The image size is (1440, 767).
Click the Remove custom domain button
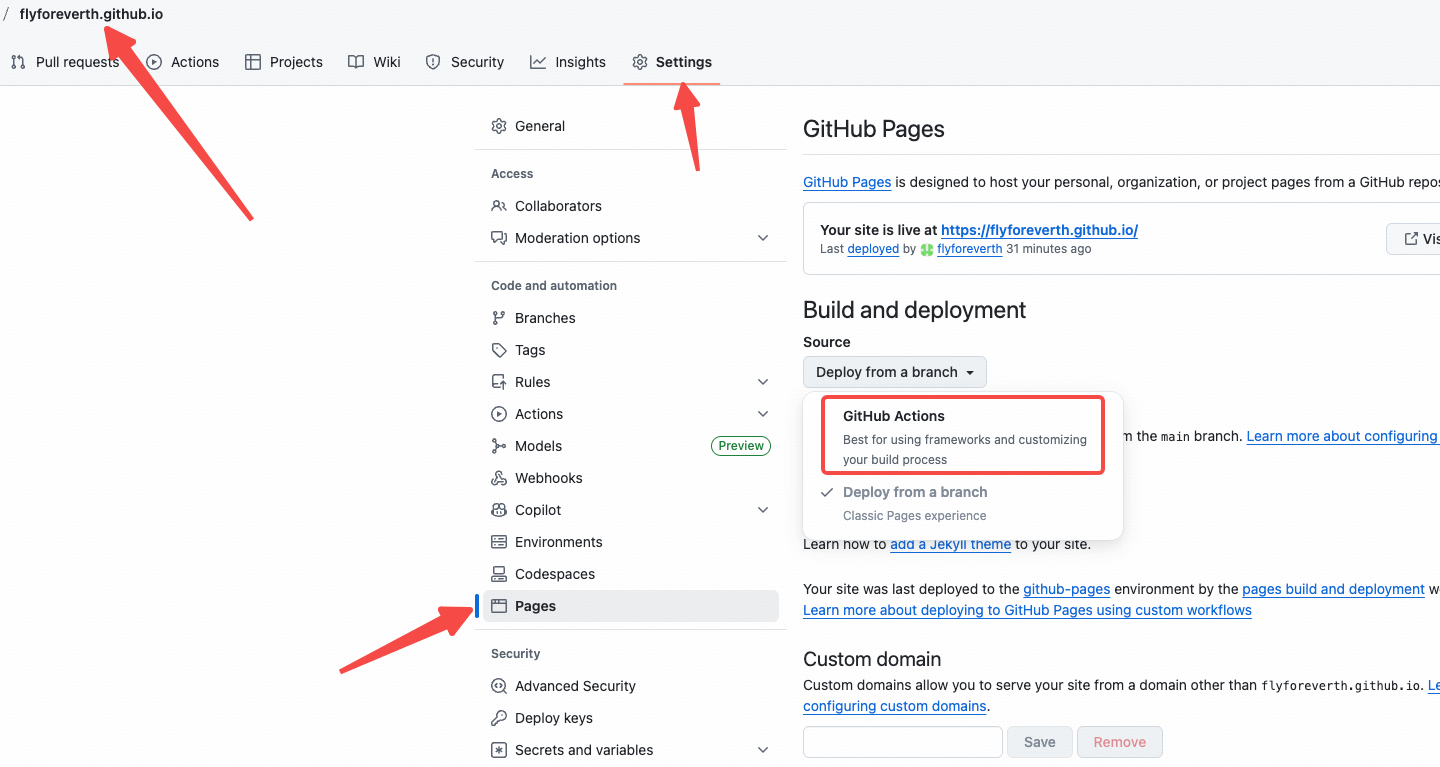[1119, 742]
